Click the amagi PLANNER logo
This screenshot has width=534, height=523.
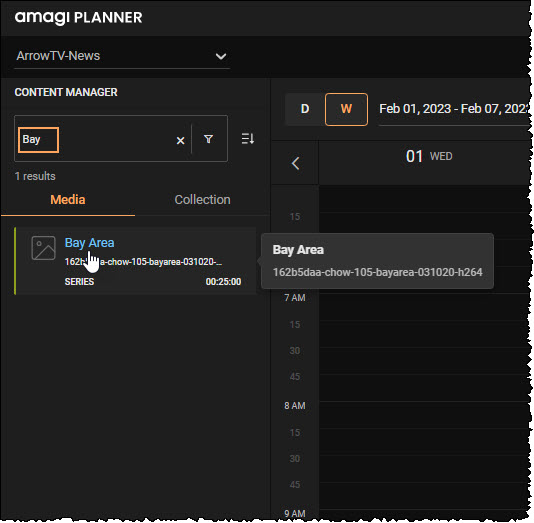click(x=78, y=17)
